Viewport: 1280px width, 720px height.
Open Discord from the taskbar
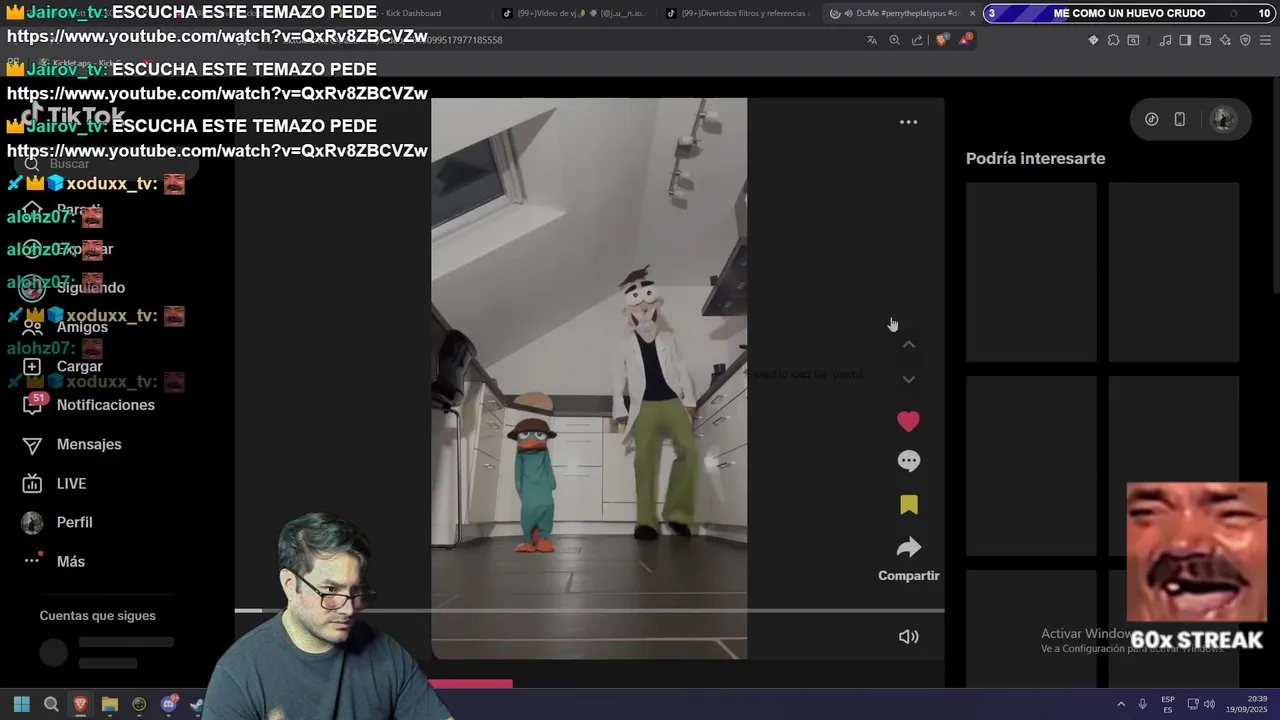[x=169, y=704]
